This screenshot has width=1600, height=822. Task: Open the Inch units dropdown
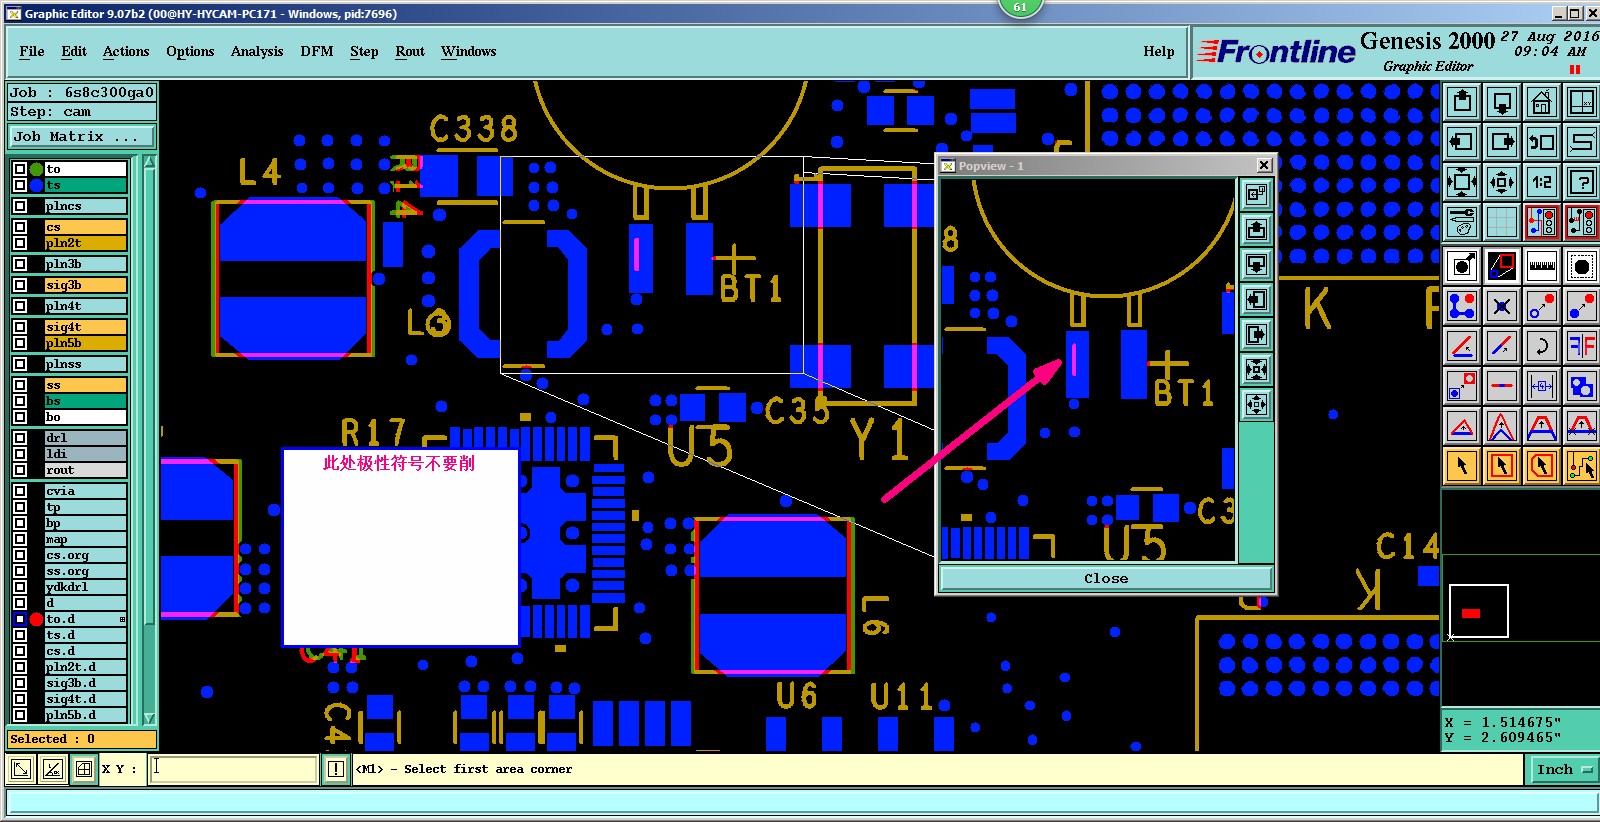click(x=1564, y=769)
